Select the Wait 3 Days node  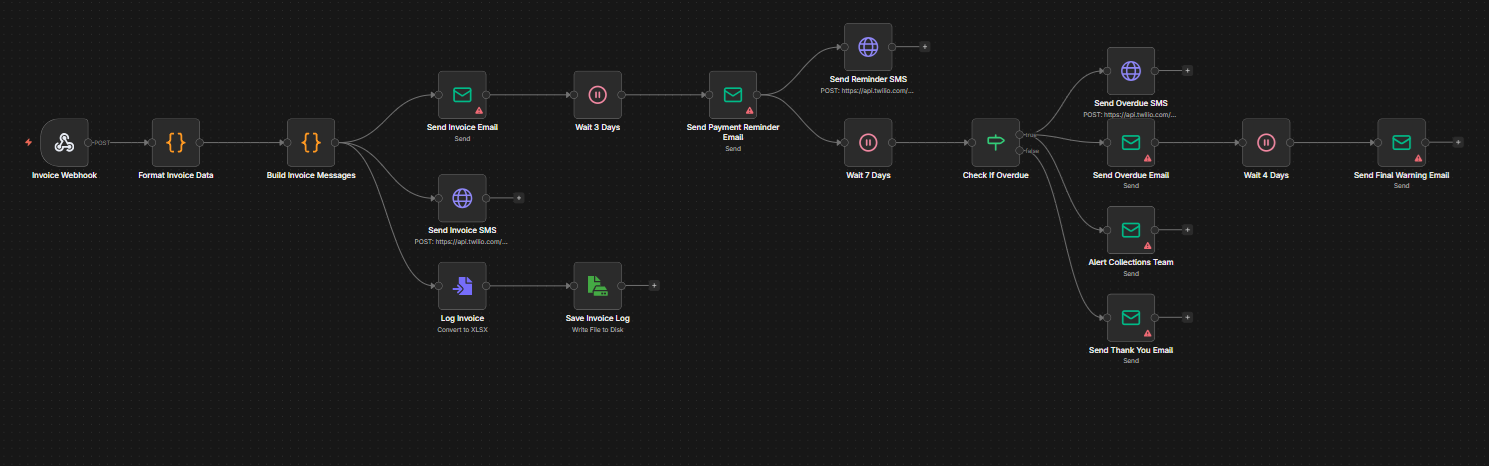coord(597,95)
